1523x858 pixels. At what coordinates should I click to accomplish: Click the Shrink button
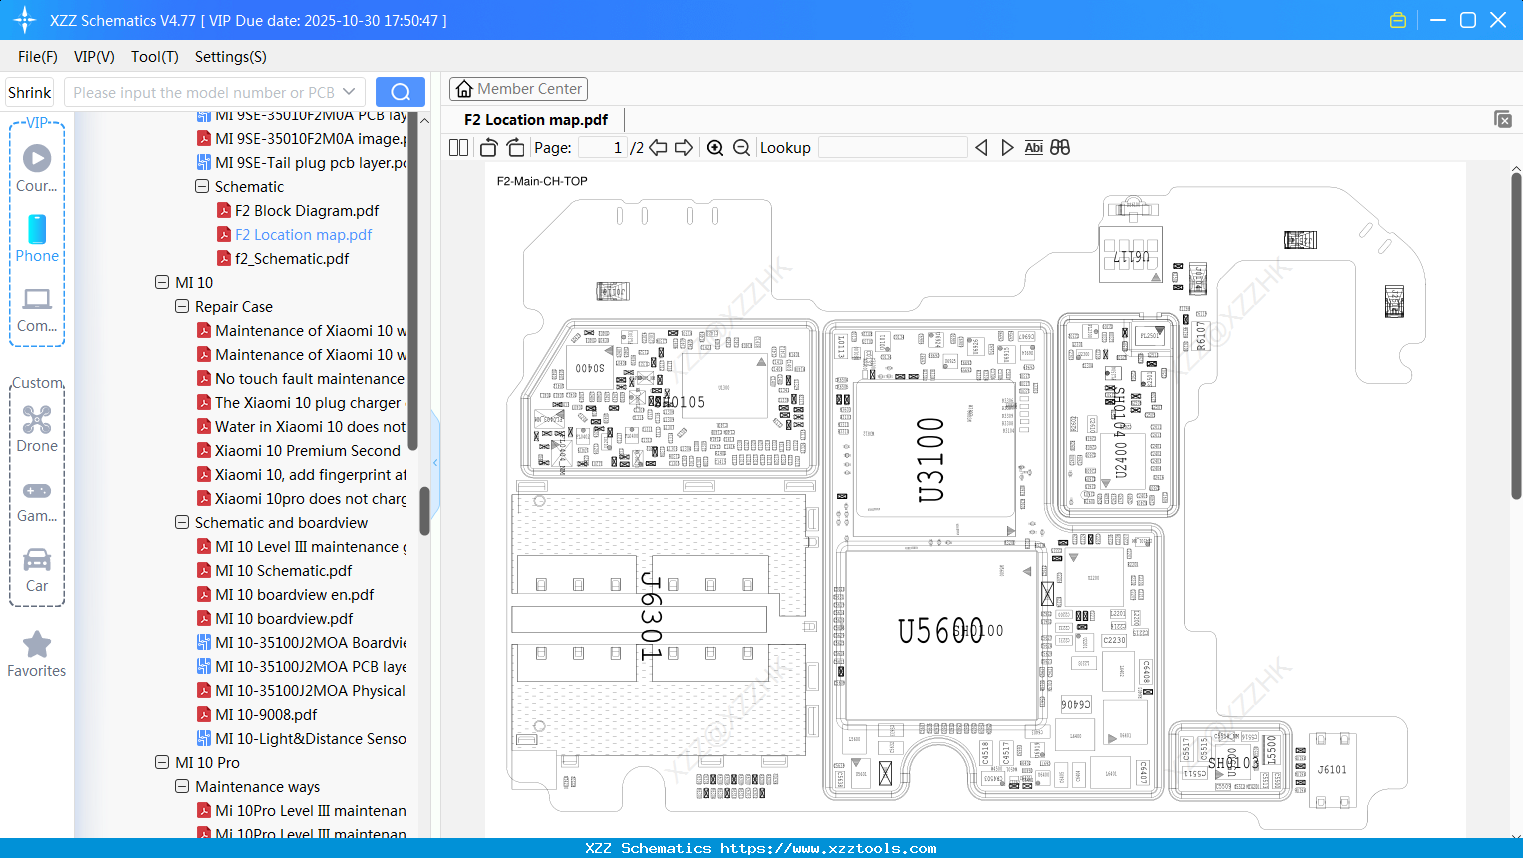[x=29, y=91]
